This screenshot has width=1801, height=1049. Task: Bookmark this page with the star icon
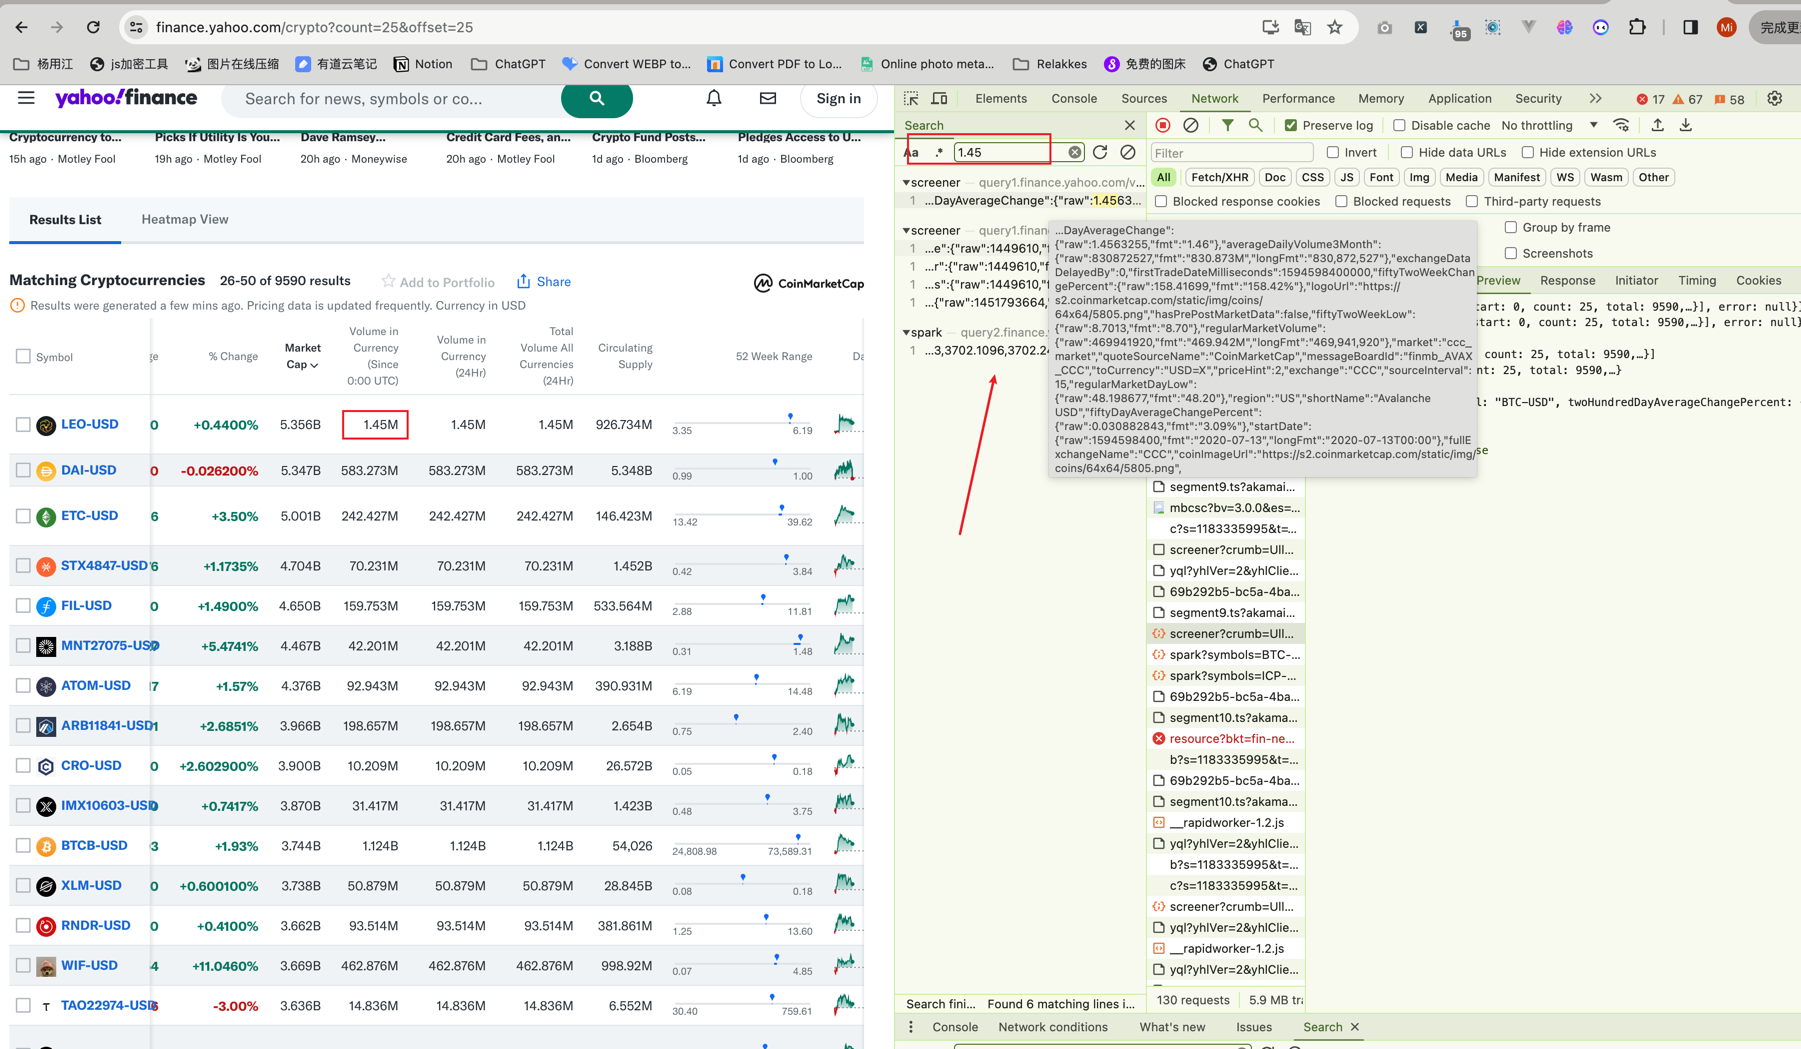tap(1335, 27)
